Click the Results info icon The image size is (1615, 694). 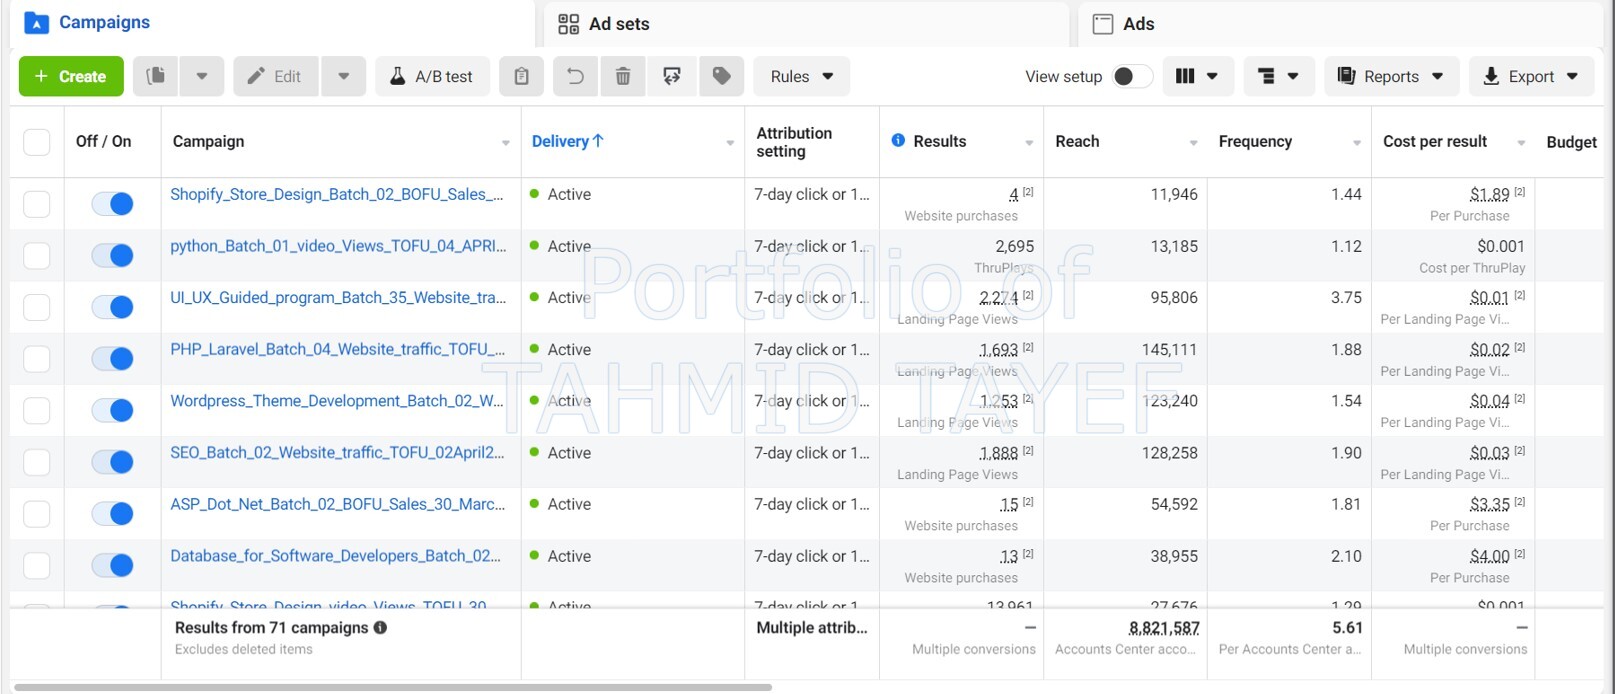coord(898,141)
